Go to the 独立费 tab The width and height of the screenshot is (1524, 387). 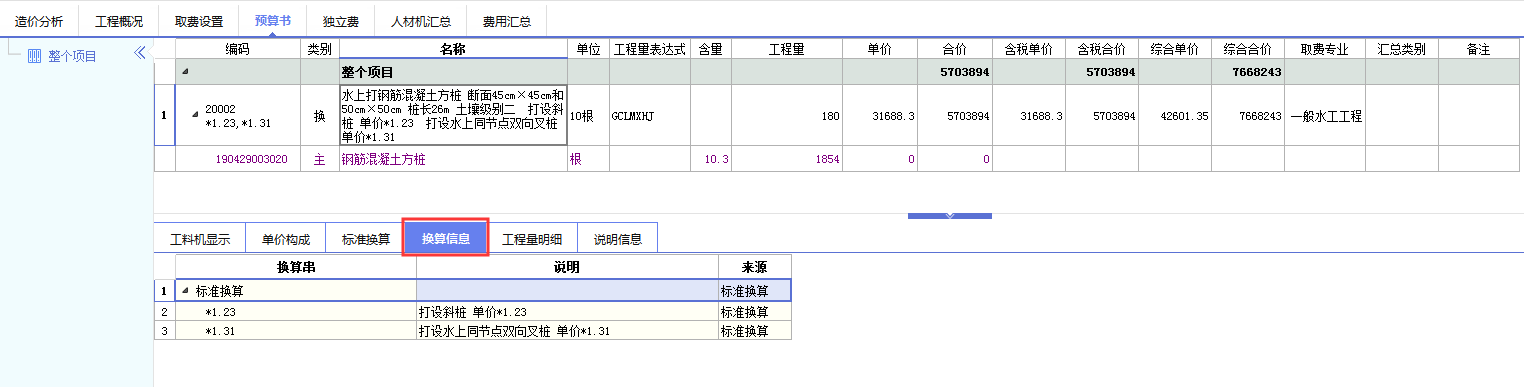[x=341, y=21]
